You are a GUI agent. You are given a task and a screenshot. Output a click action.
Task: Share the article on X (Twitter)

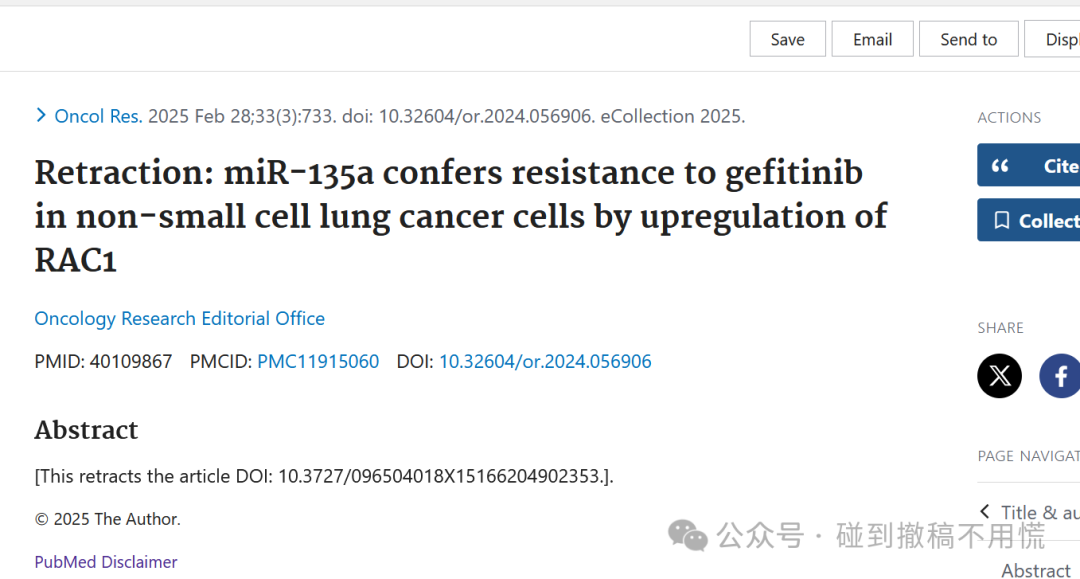(999, 376)
